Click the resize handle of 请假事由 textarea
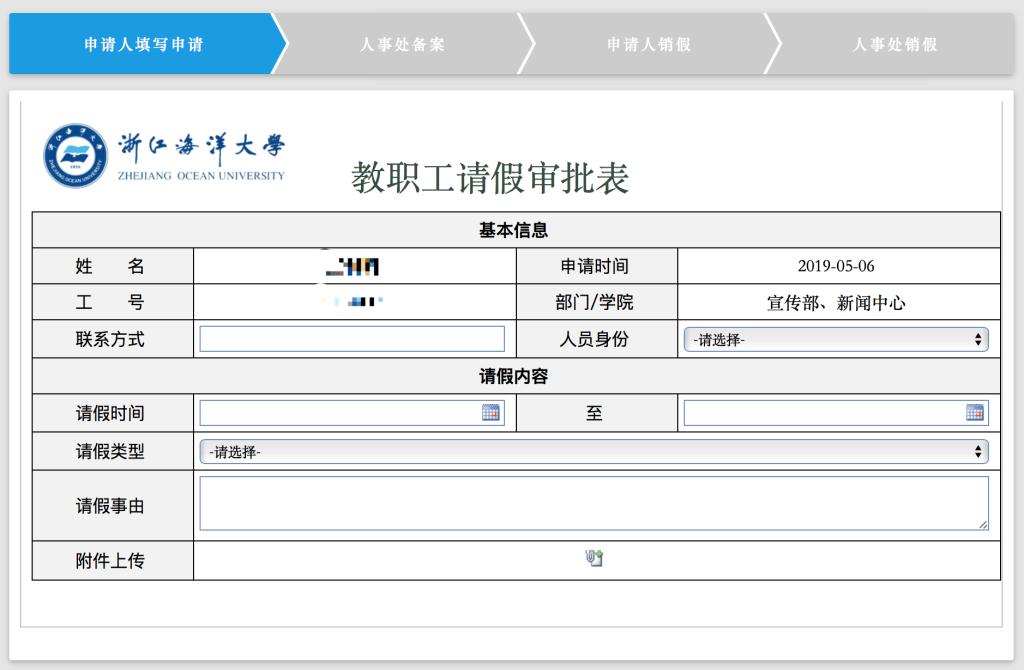Image resolution: width=1024 pixels, height=670 pixels. tap(983, 524)
